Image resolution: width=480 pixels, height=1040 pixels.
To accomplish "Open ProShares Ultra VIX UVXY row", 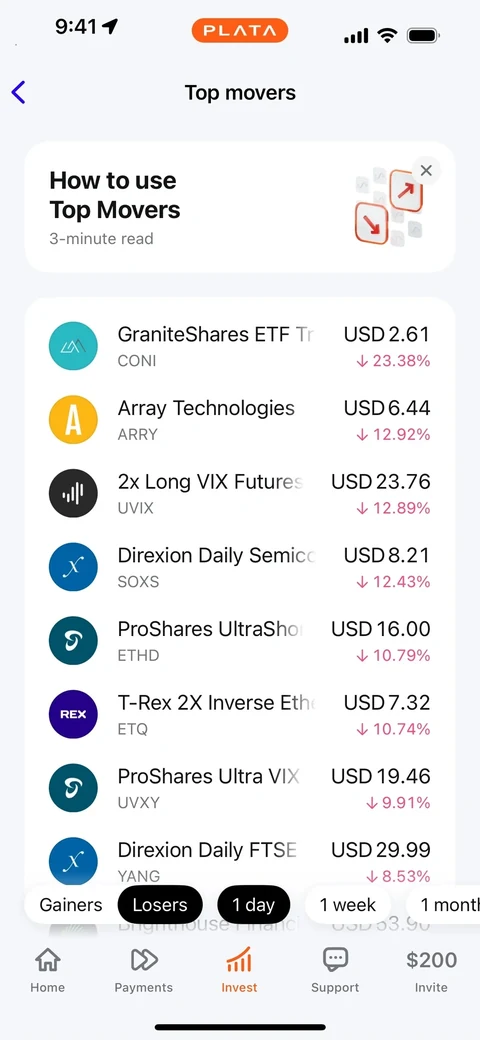I will click(x=240, y=788).
